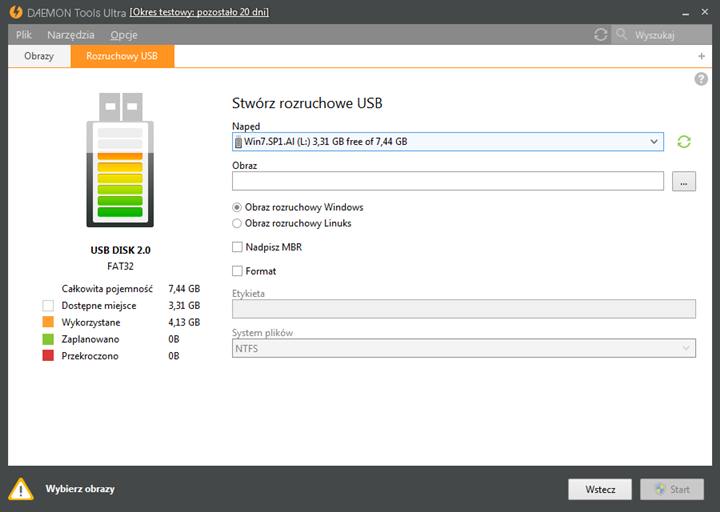Click the 3,31 GB available space value
This screenshot has height=512, width=720.
184,306
